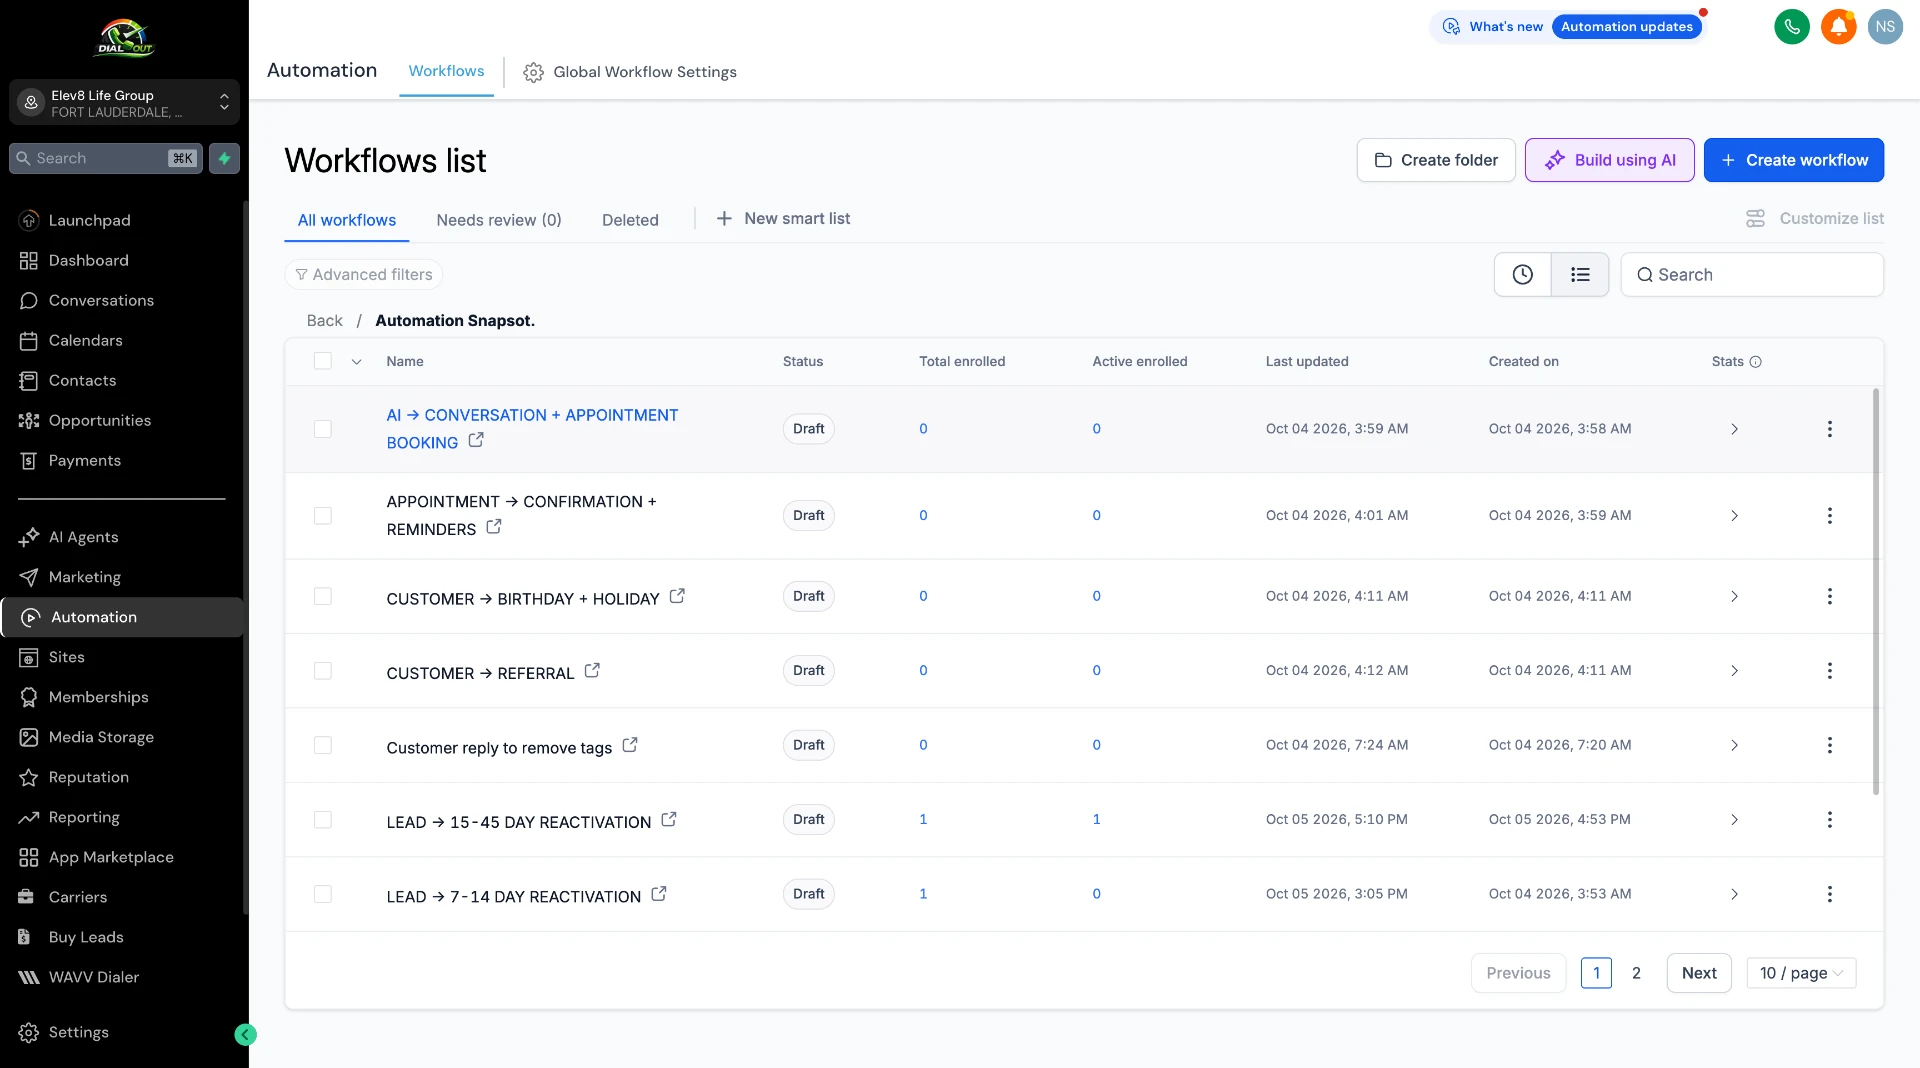Click the Stats info icon

click(x=1755, y=362)
